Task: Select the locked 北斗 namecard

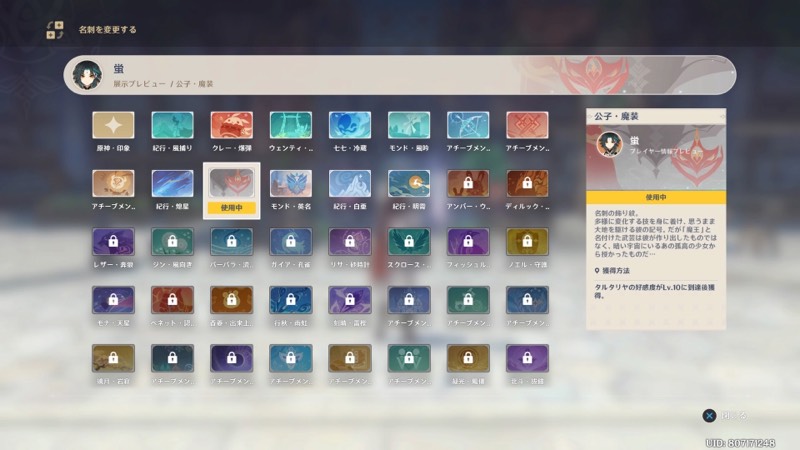Action: [x=528, y=358]
